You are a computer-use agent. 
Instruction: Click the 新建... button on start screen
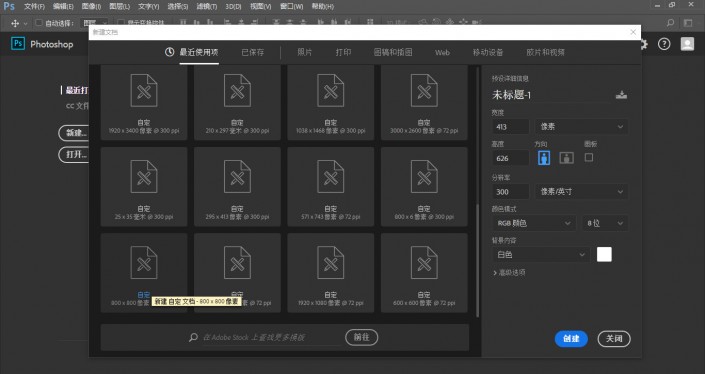pos(75,133)
